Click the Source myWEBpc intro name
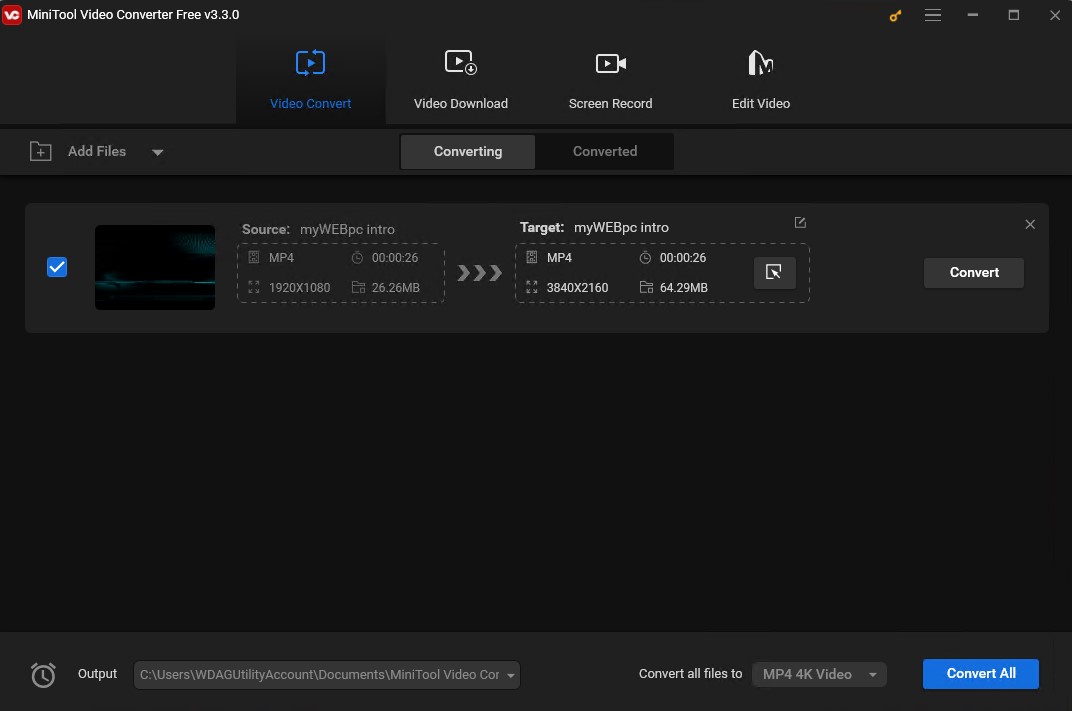Screen dimensions: 1072x711 347,229
